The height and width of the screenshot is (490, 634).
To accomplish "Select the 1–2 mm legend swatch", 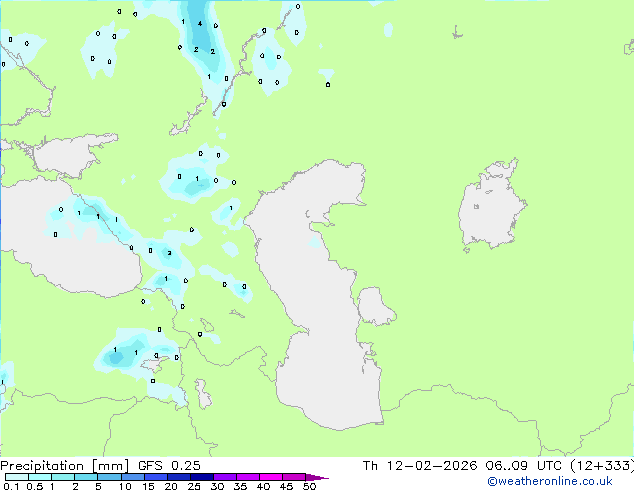I will click(x=63, y=477).
